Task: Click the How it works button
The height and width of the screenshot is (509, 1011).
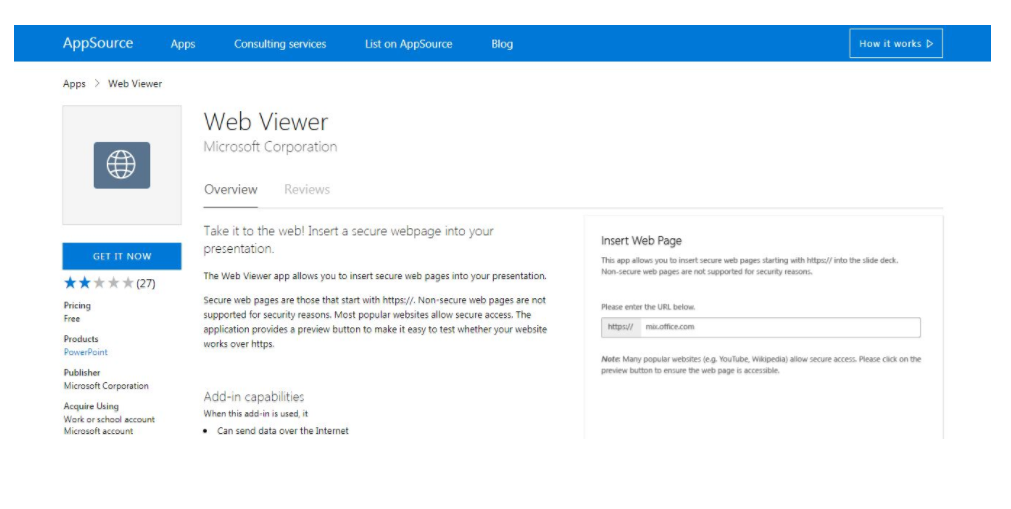Action: click(896, 43)
